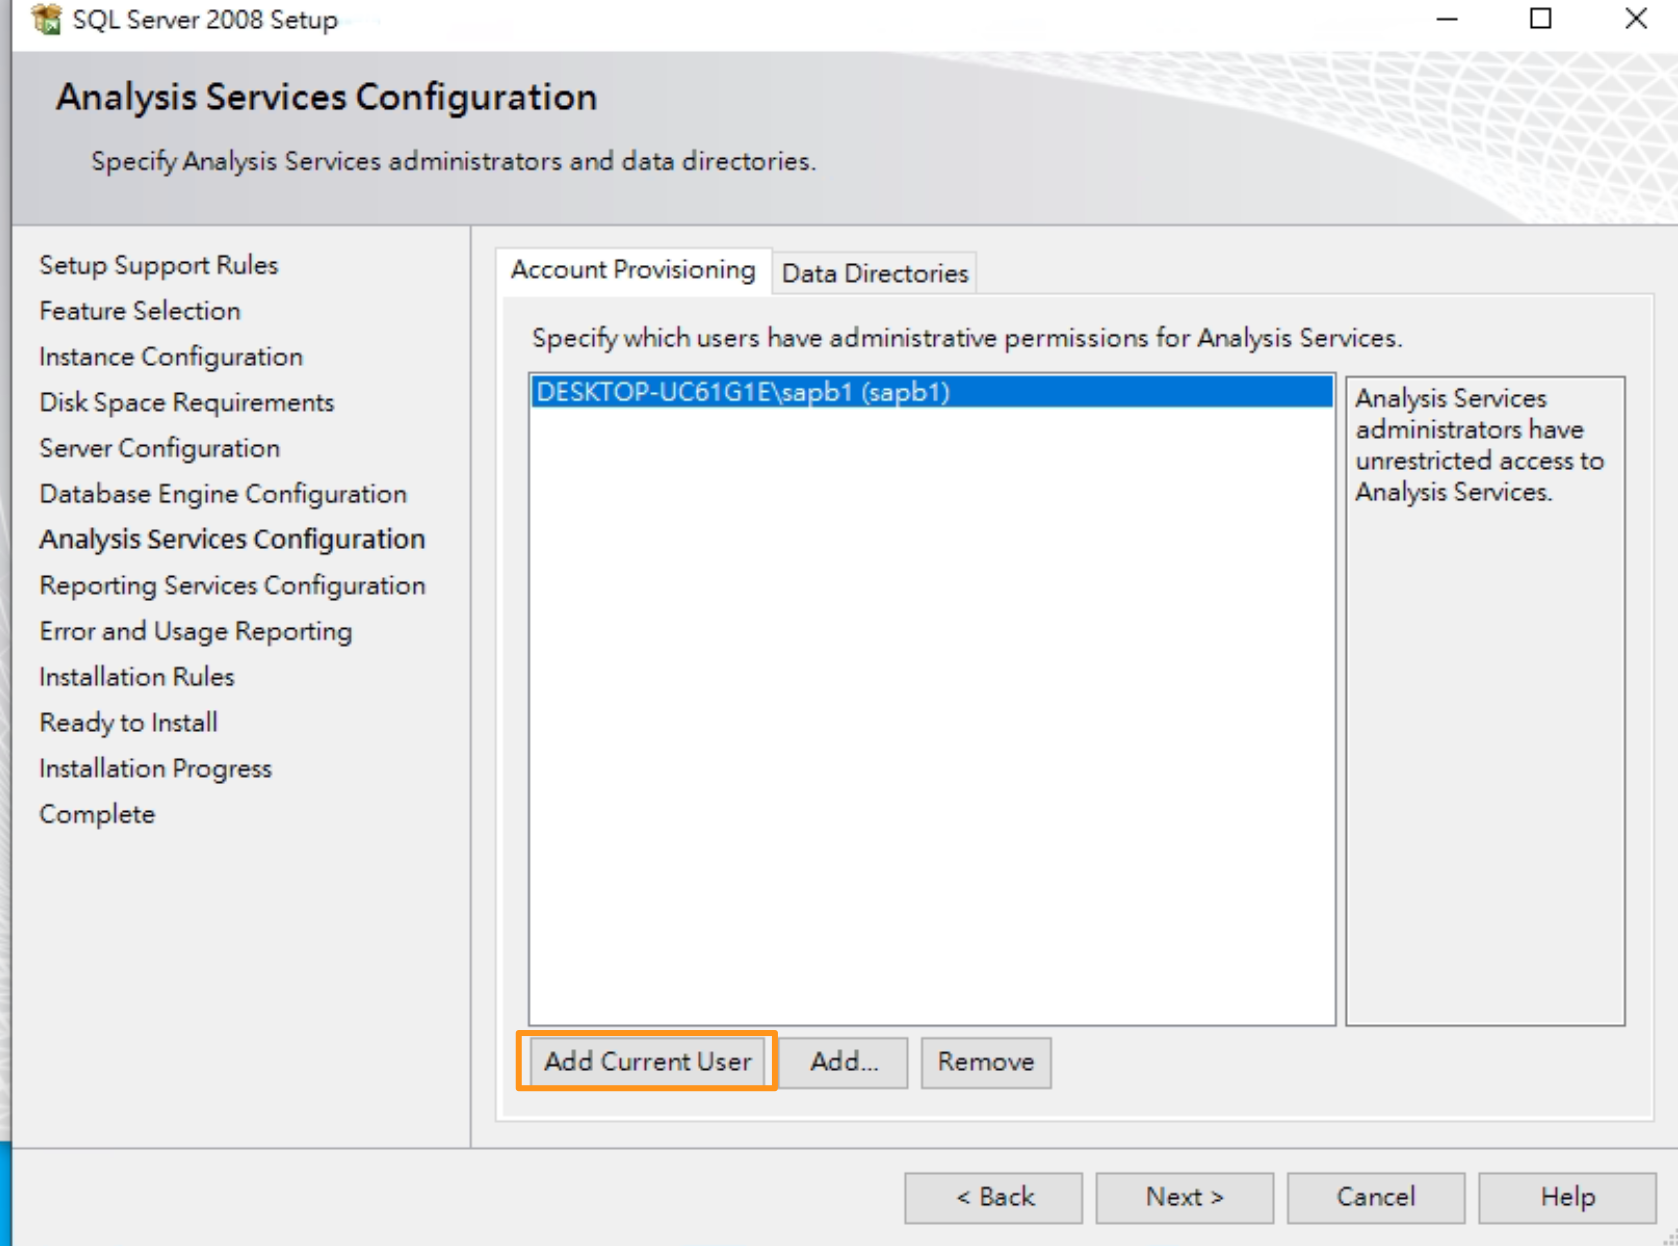Viewport: 1678px width, 1246px height.
Task: Click the Remove button
Action: [x=985, y=1062]
